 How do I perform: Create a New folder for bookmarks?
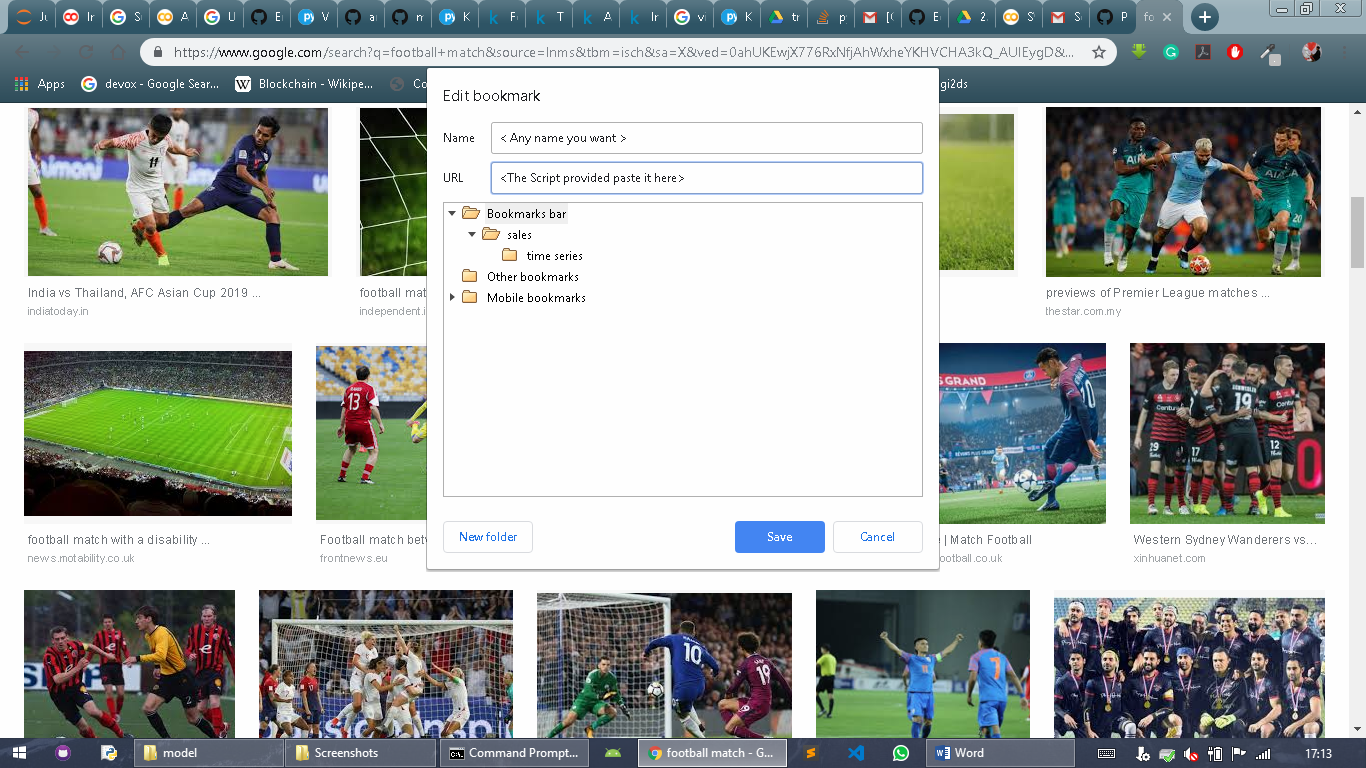487,537
